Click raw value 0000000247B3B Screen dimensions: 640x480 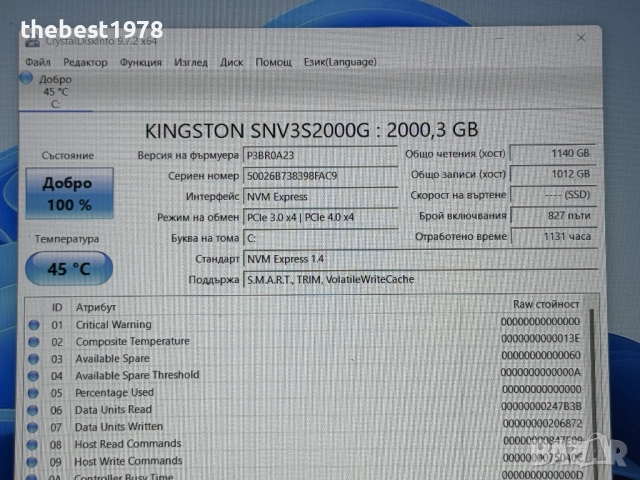coord(541,407)
